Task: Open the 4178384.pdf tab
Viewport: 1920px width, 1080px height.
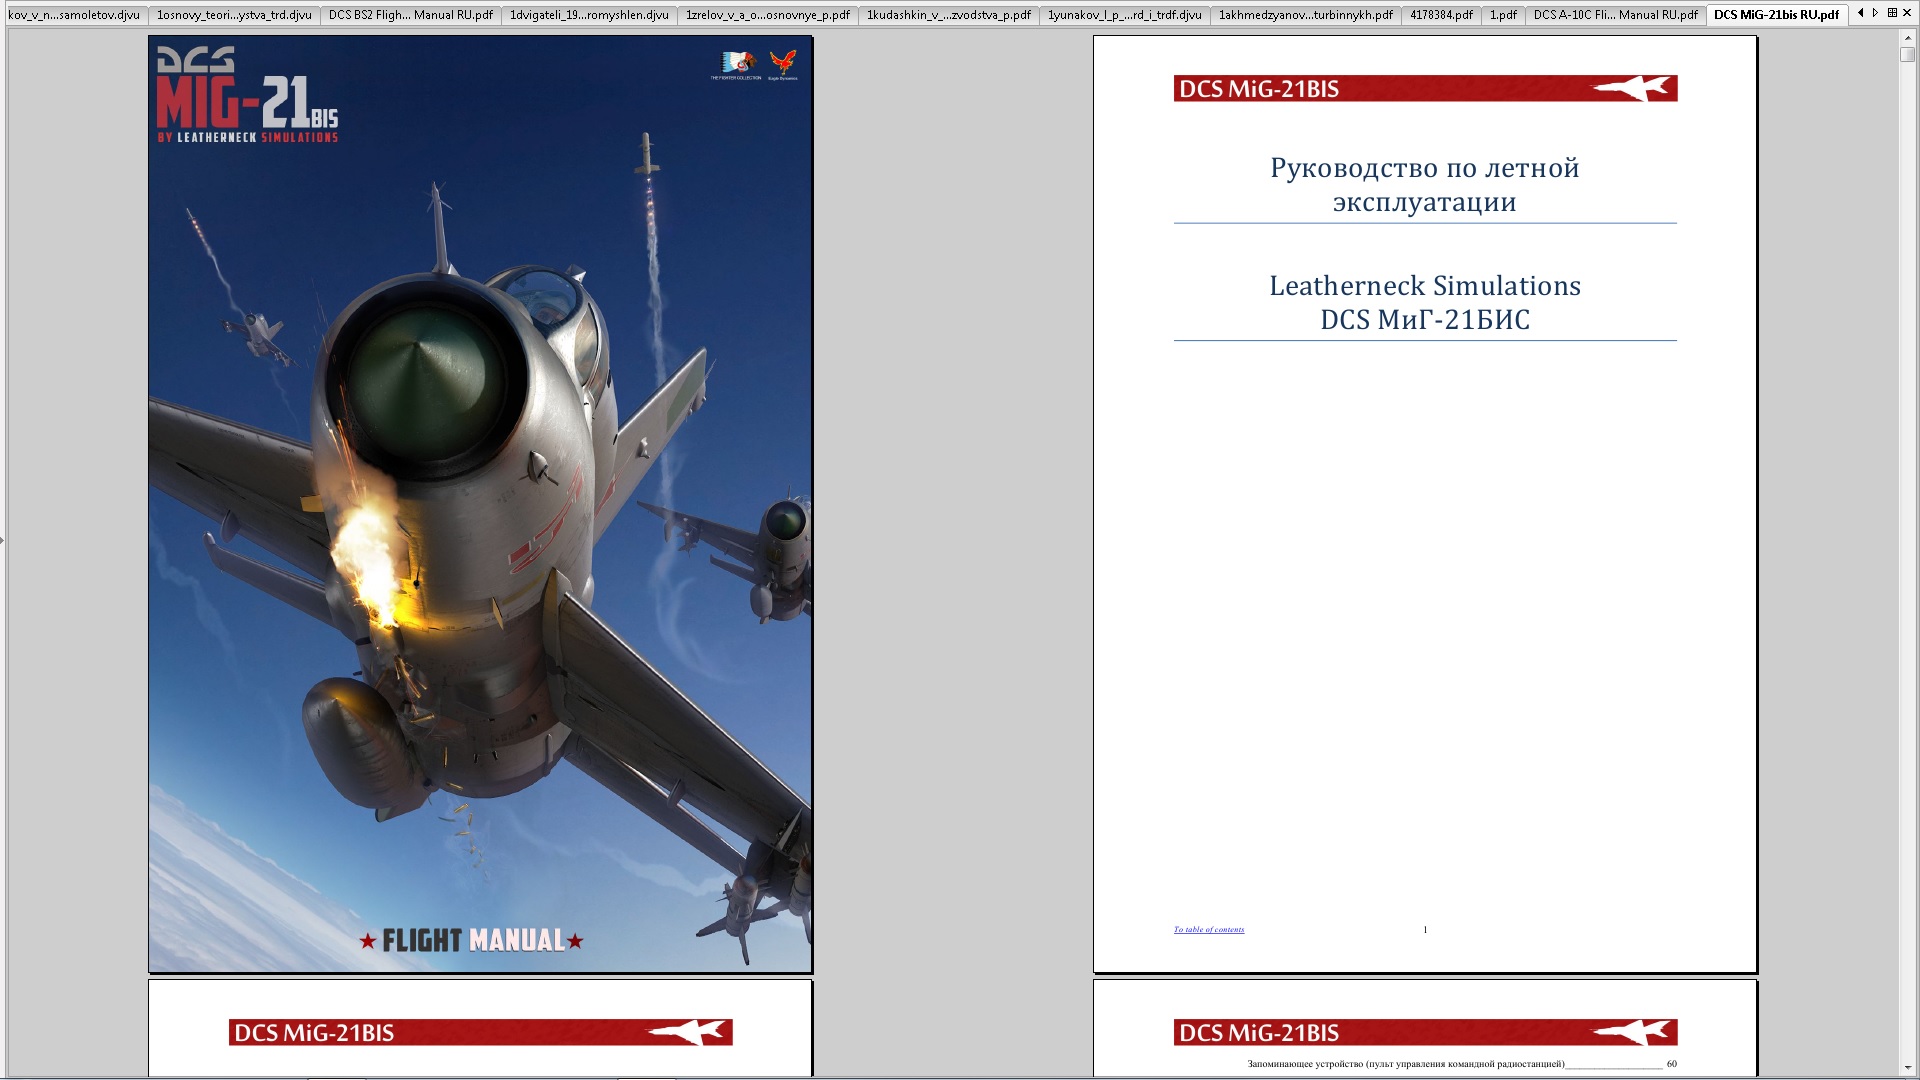Action: (x=1441, y=15)
